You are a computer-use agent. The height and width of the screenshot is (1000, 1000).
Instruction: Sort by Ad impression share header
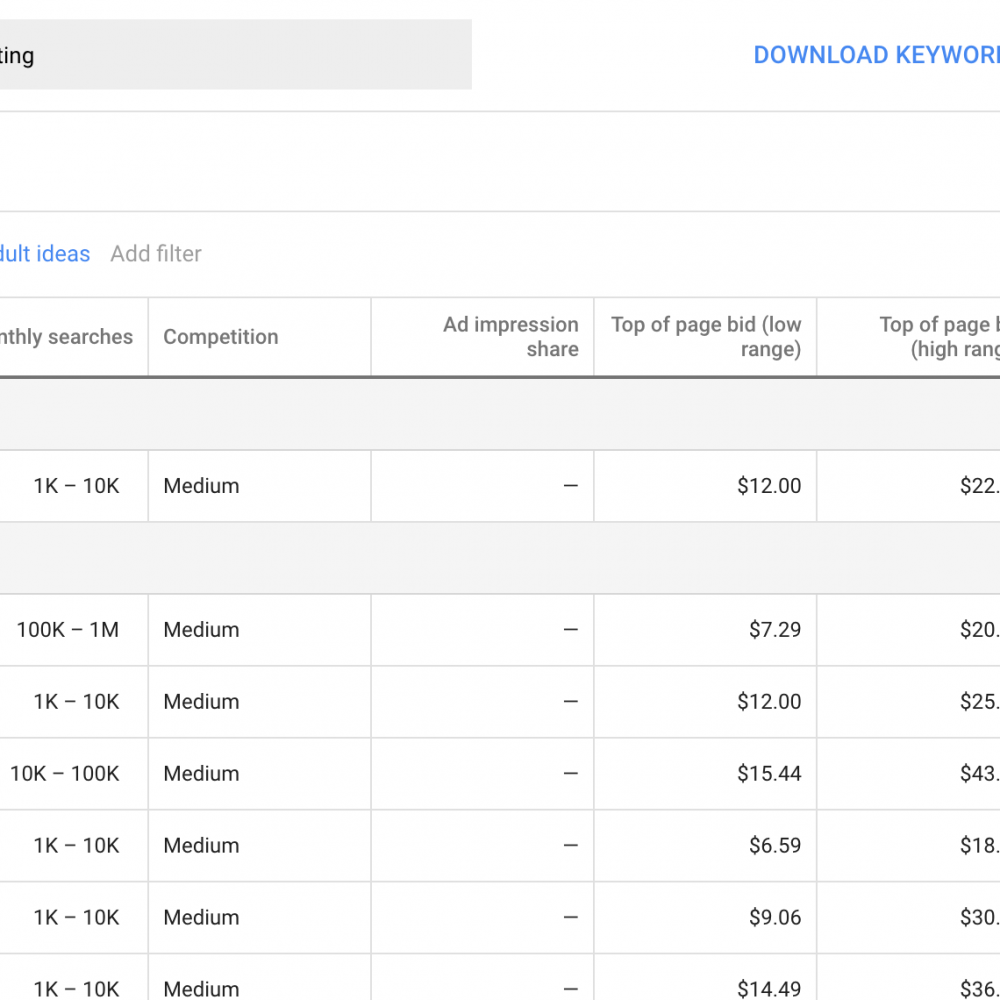coord(511,337)
